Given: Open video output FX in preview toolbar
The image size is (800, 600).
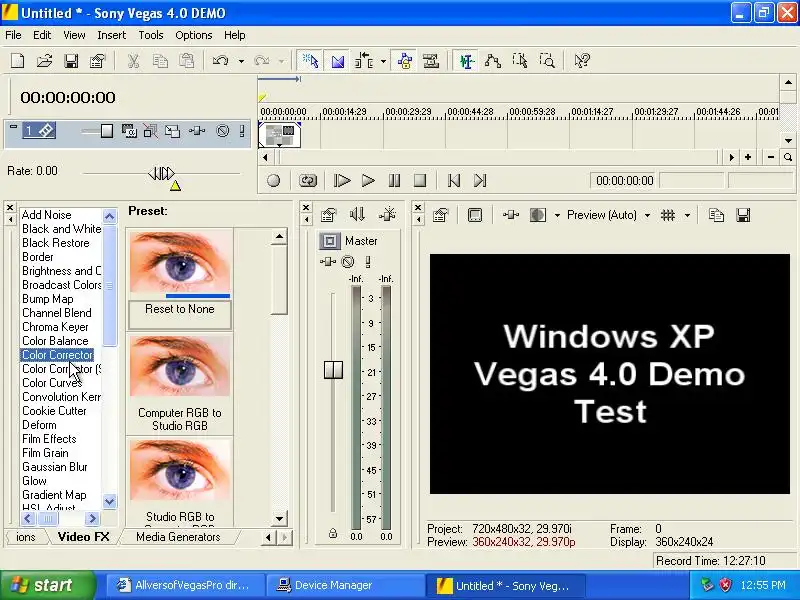Looking at the screenshot, I should point(511,215).
